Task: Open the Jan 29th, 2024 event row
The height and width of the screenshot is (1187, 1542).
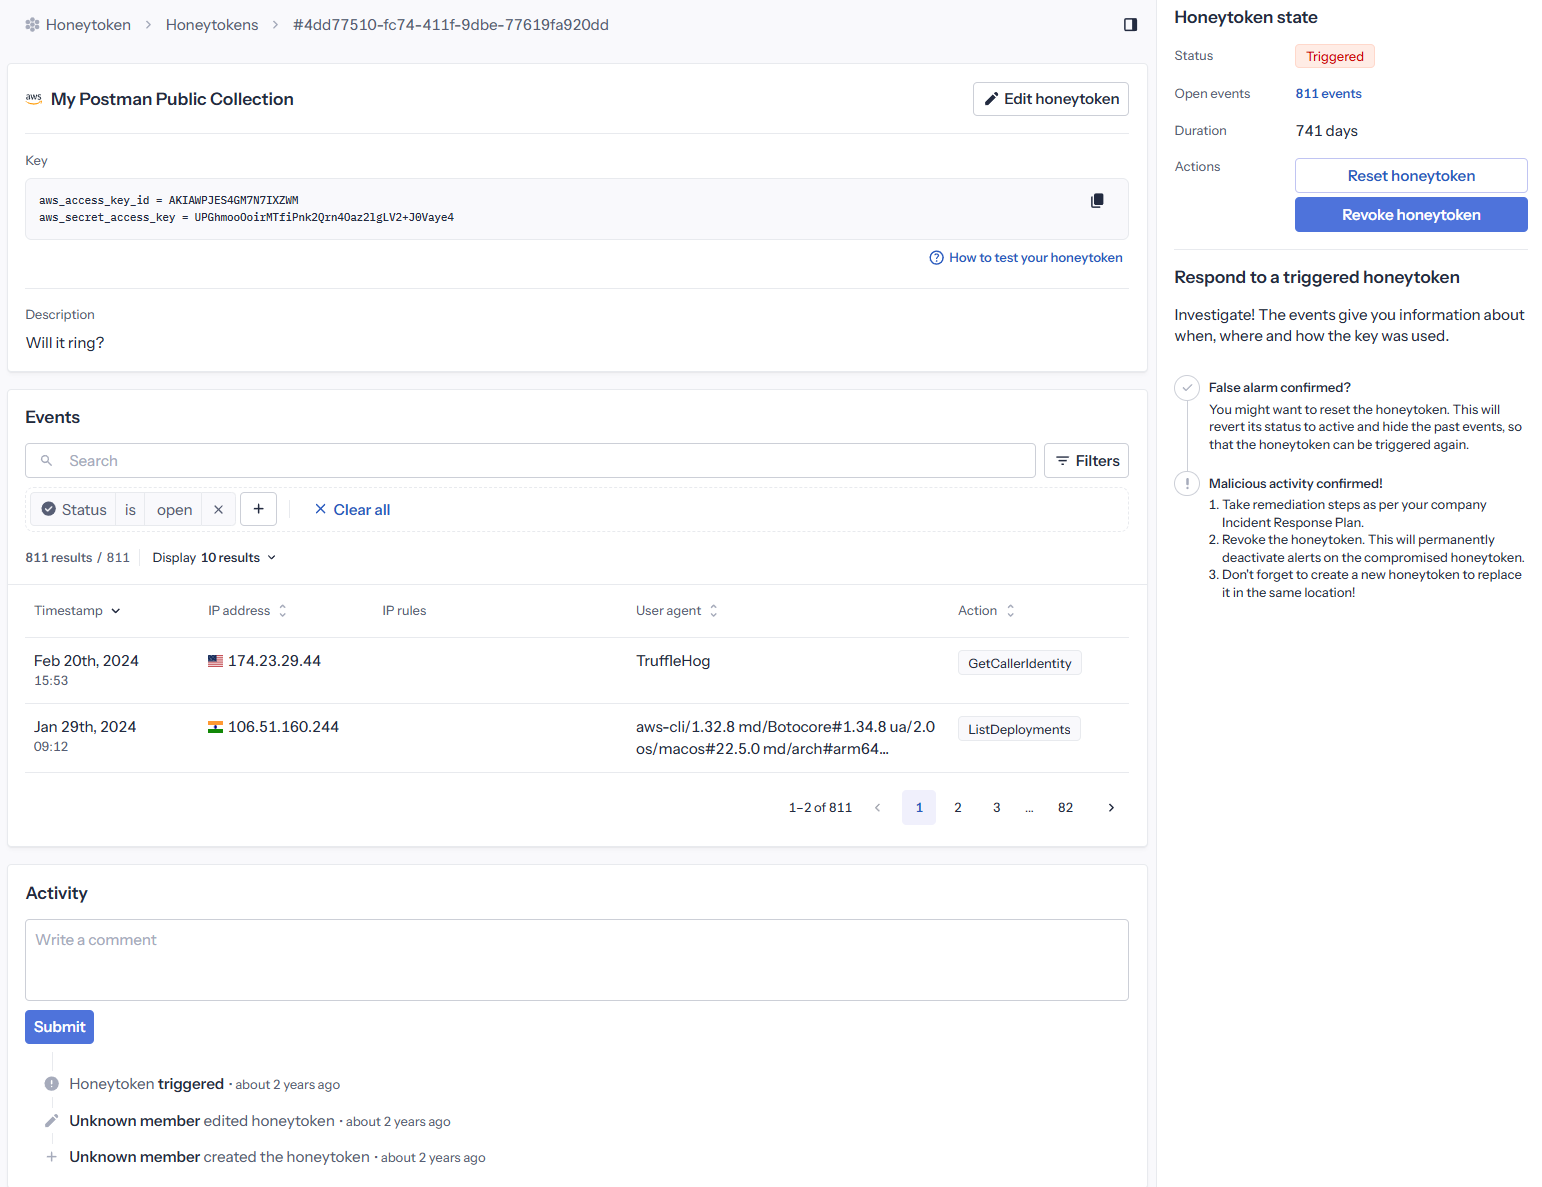Action: click(x=577, y=738)
